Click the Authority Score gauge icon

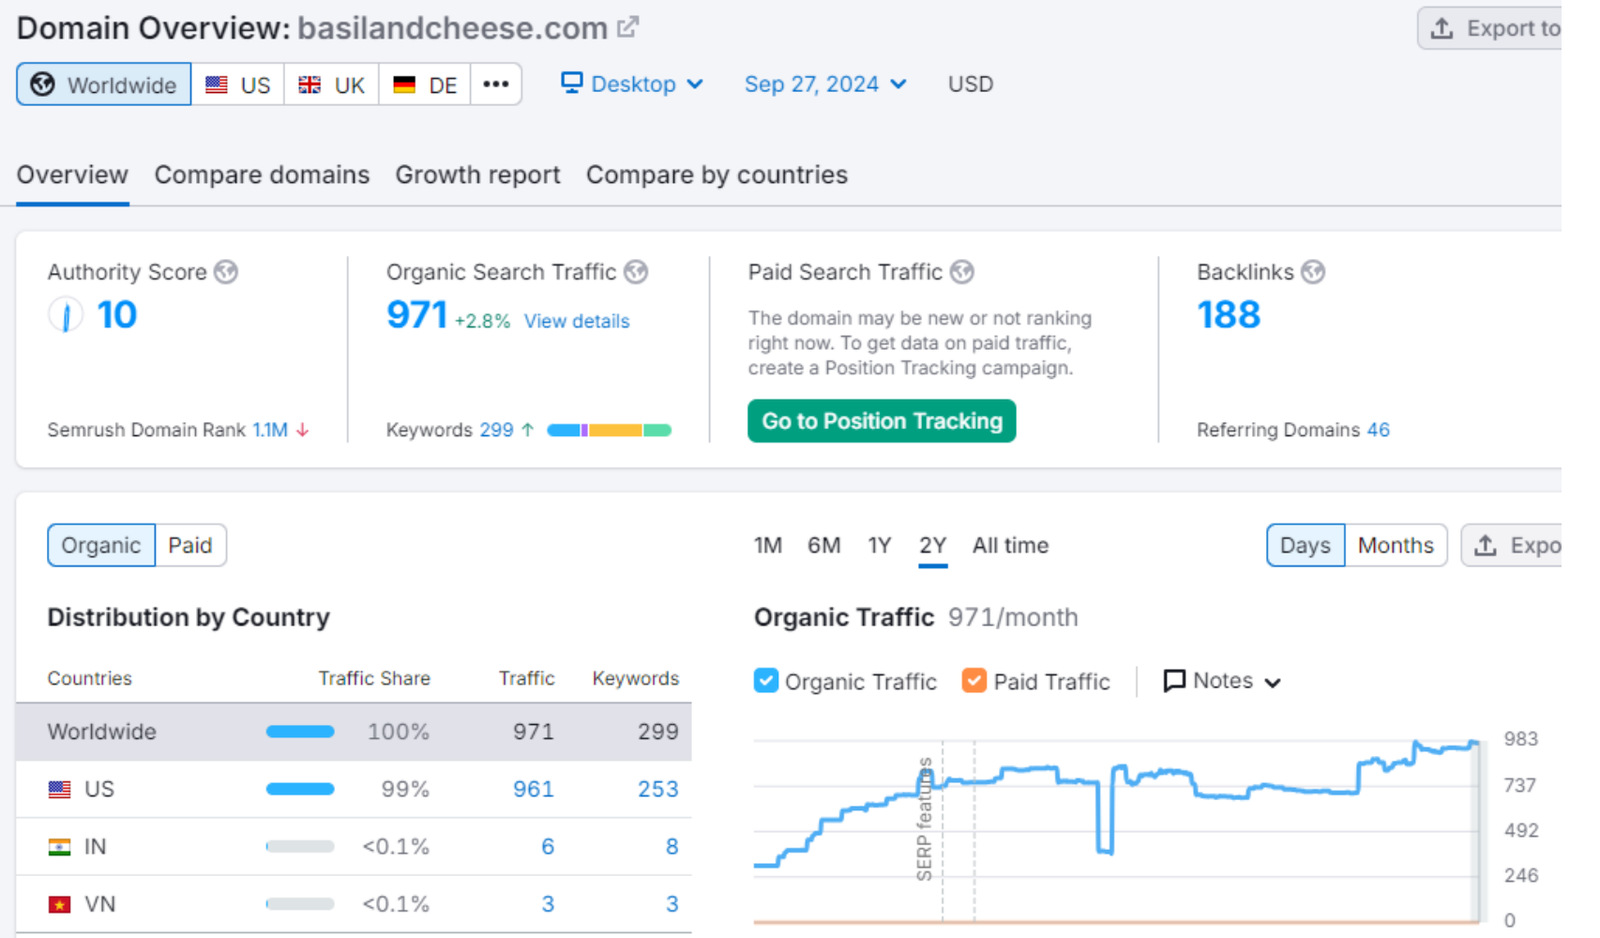(66, 315)
